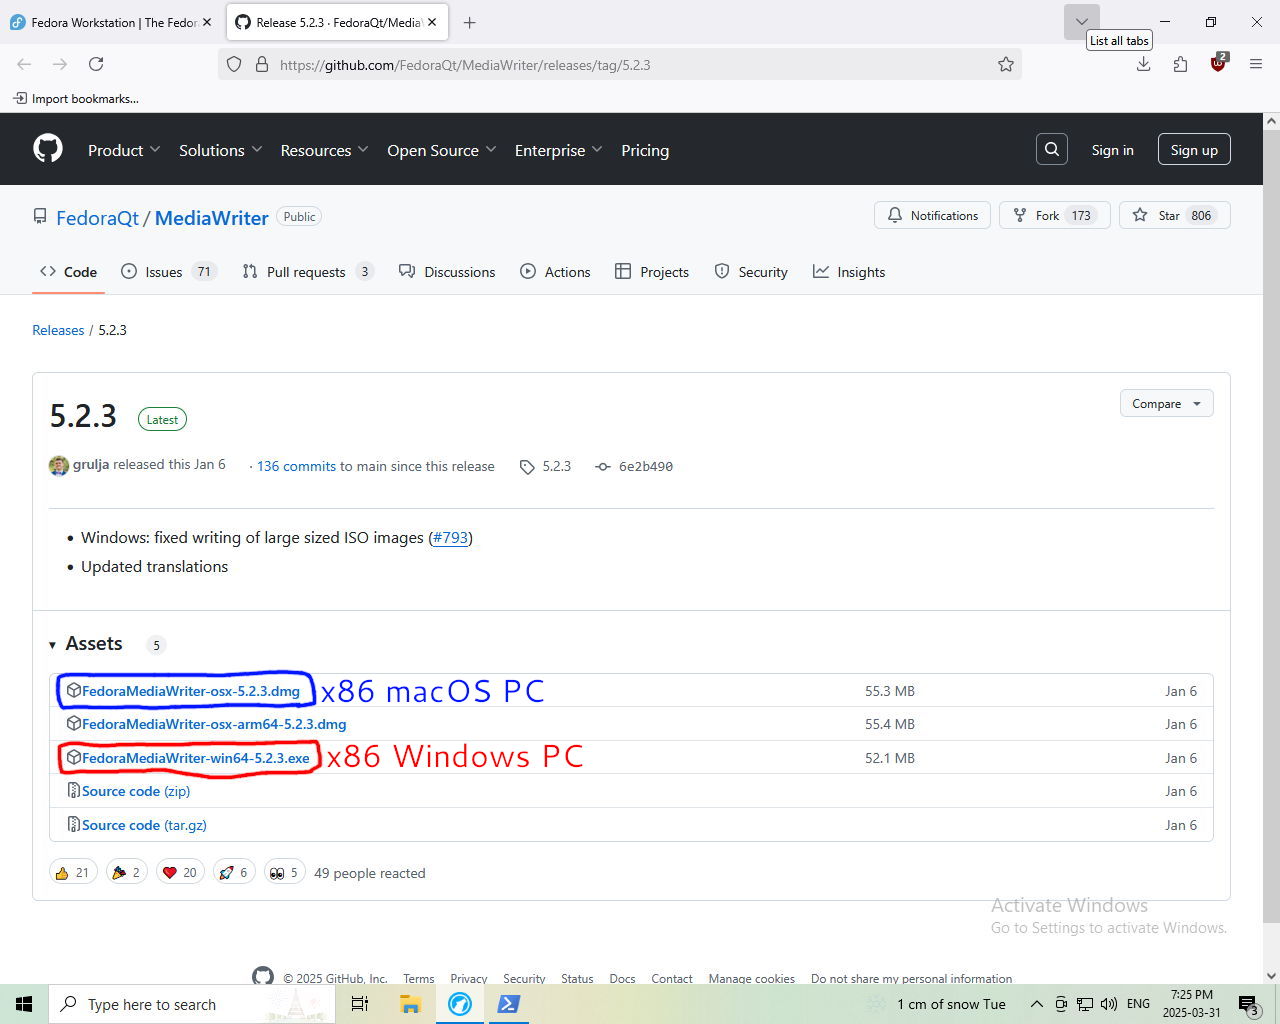Viewport: 1280px width, 1024px height.
Task: Open the Windows Start menu
Action: click(x=24, y=1004)
